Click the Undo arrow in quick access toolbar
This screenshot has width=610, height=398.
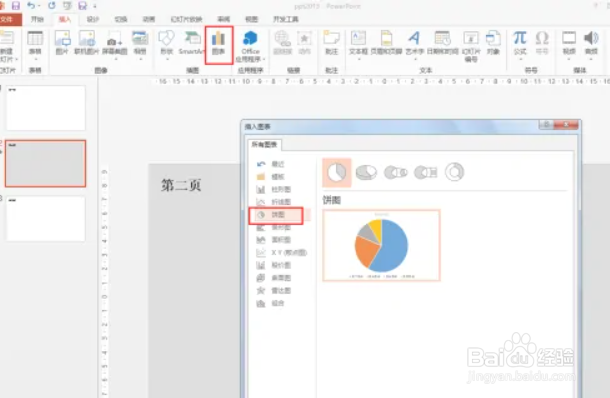point(31,5)
